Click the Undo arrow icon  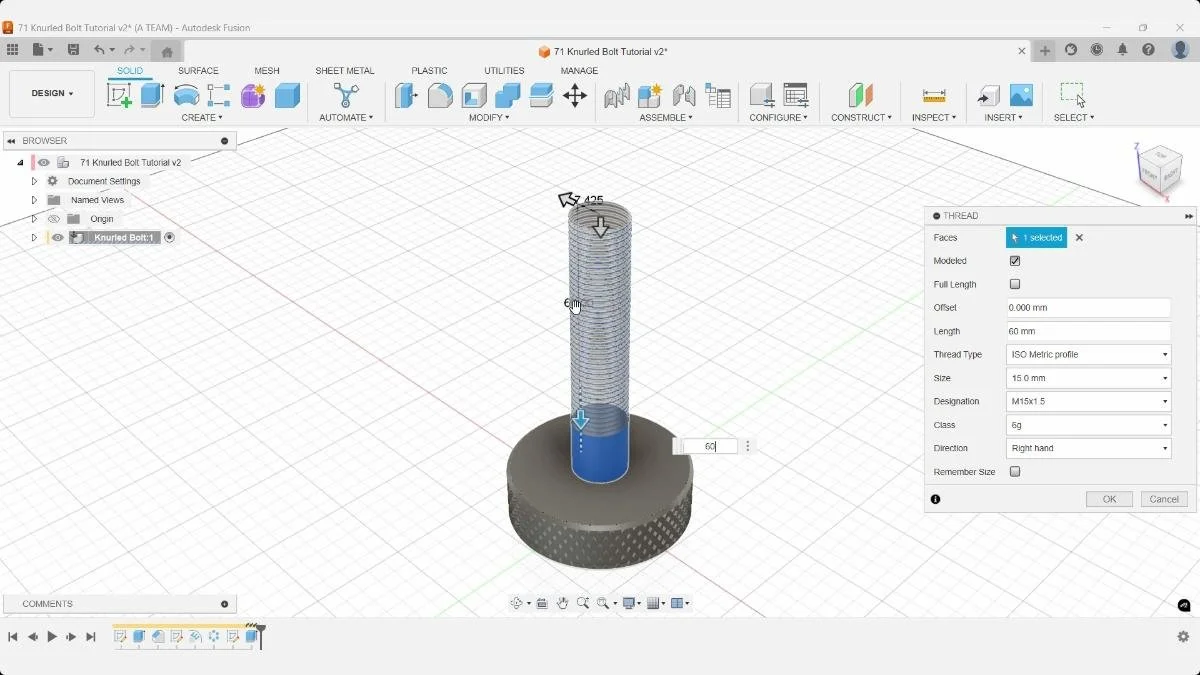99,50
